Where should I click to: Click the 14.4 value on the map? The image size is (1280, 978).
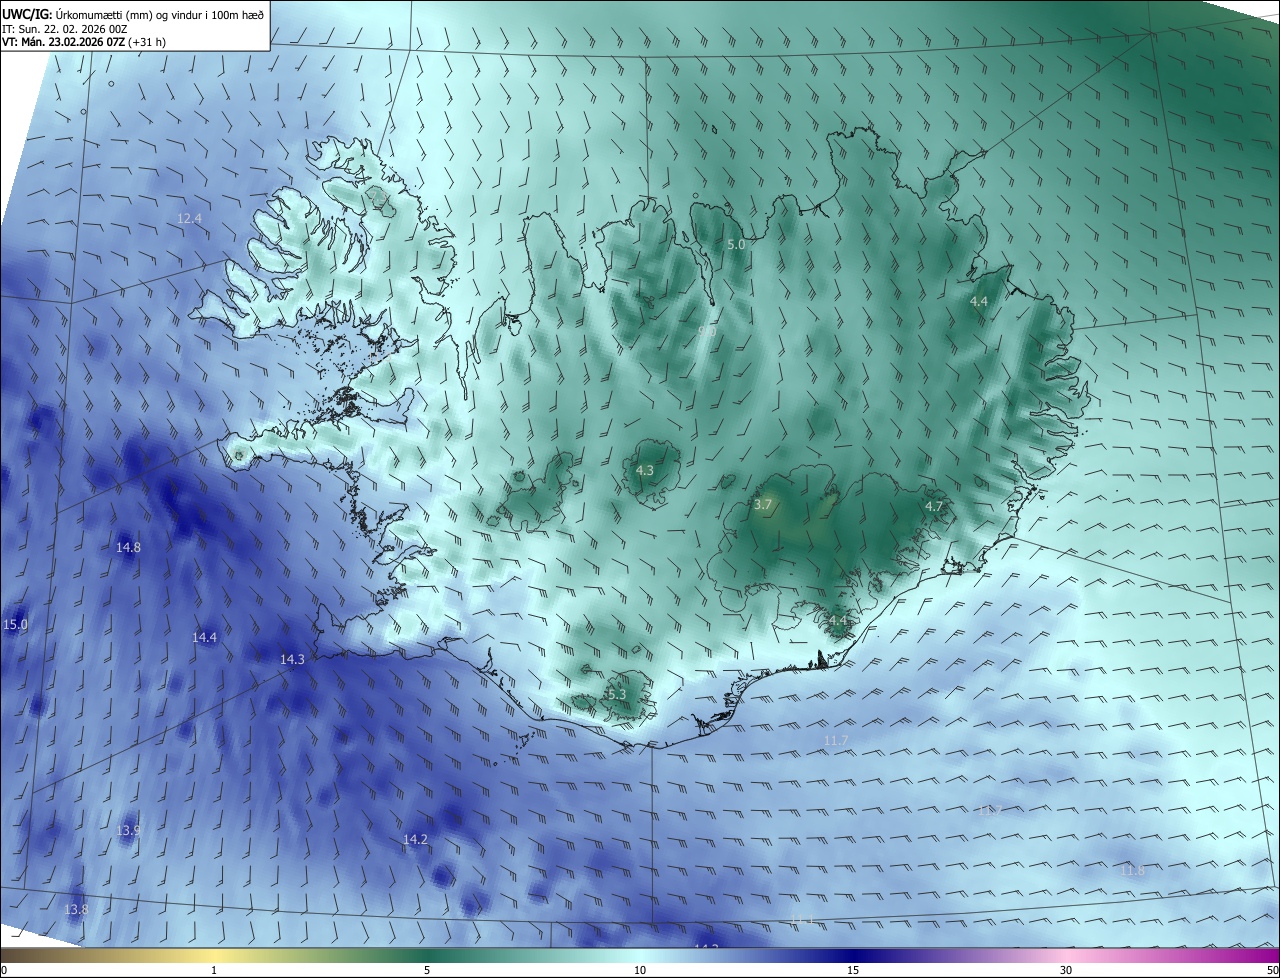(x=204, y=637)
